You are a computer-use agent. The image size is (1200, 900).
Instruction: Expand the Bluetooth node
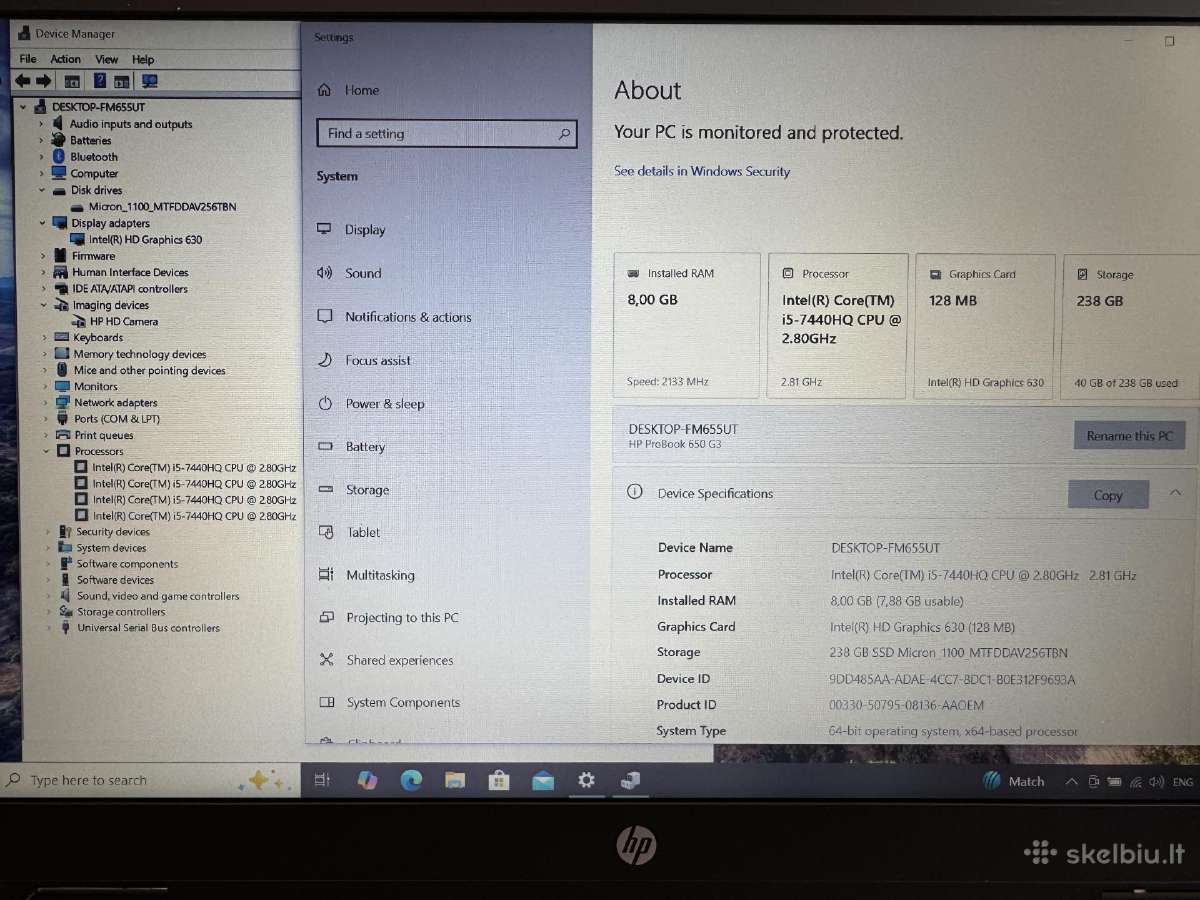point(41,157)
